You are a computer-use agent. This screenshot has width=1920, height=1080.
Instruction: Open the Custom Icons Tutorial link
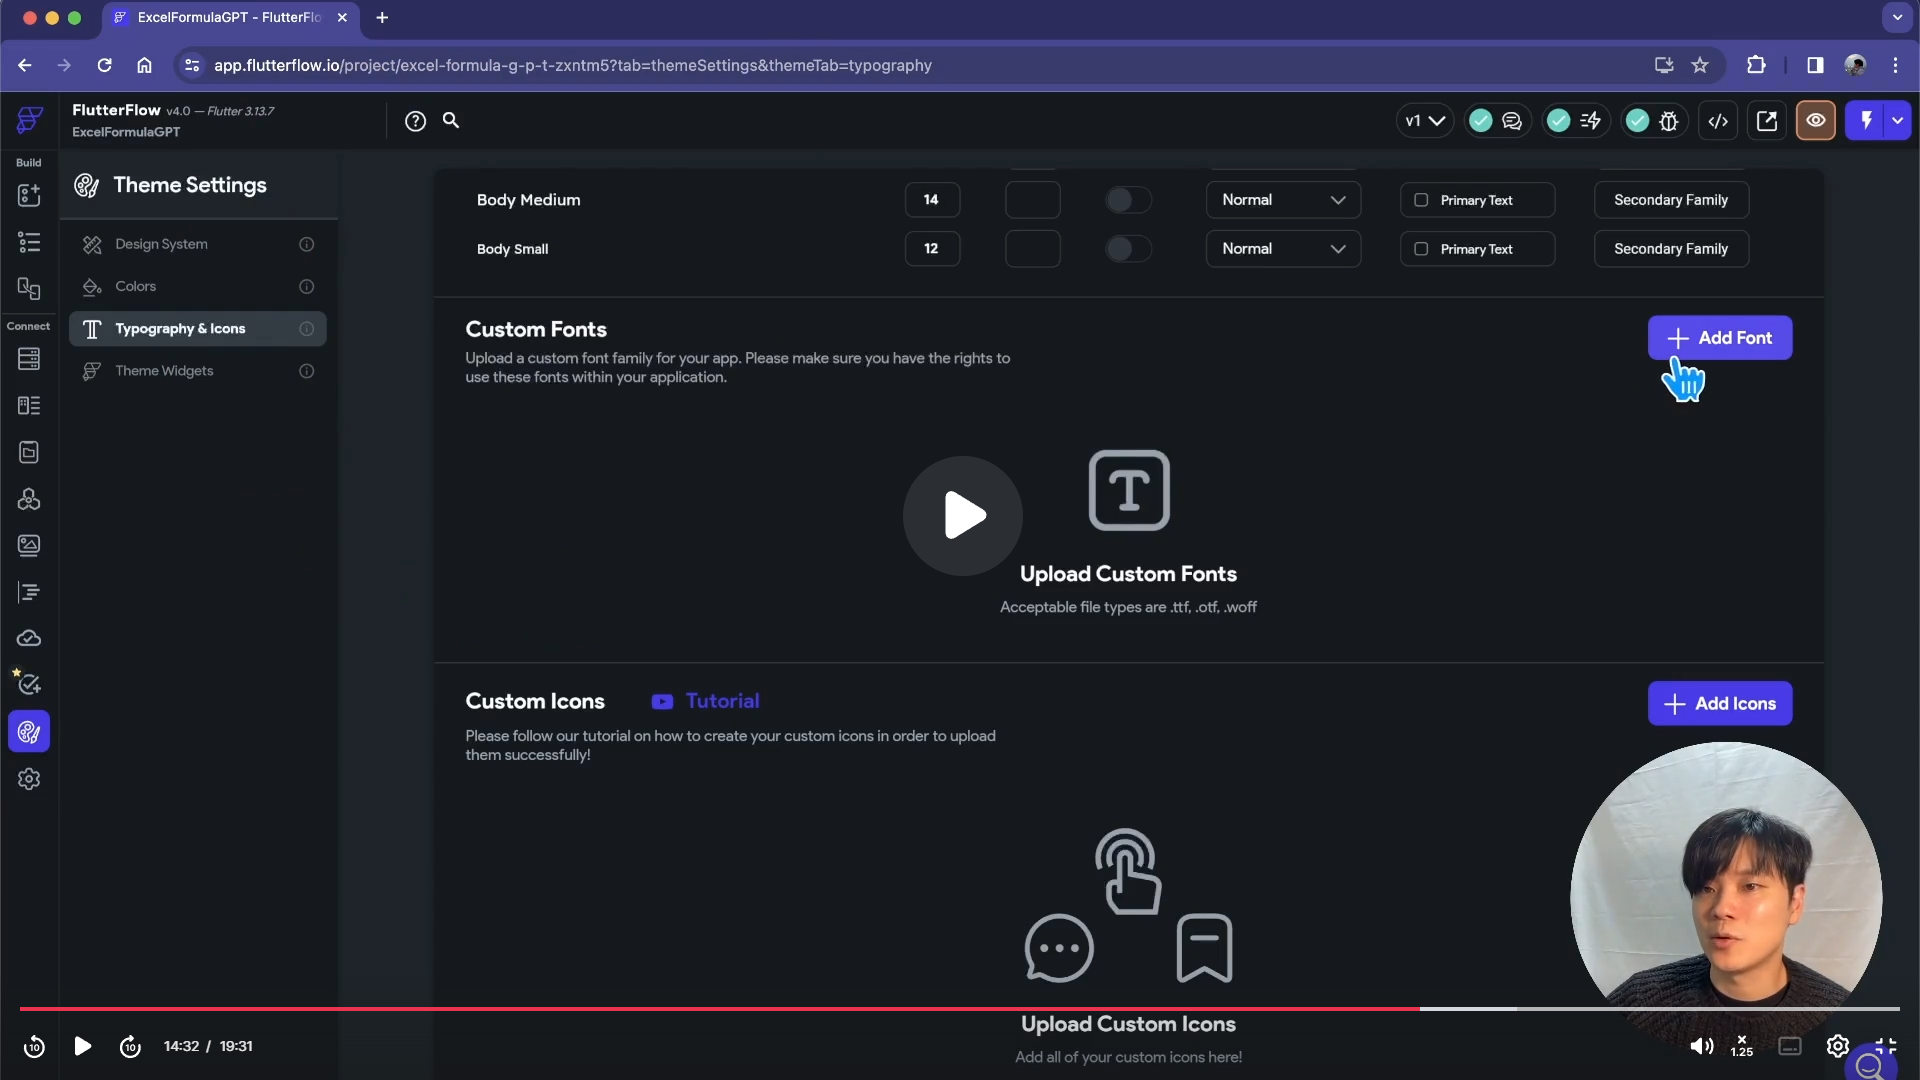[x=705, y=702]
